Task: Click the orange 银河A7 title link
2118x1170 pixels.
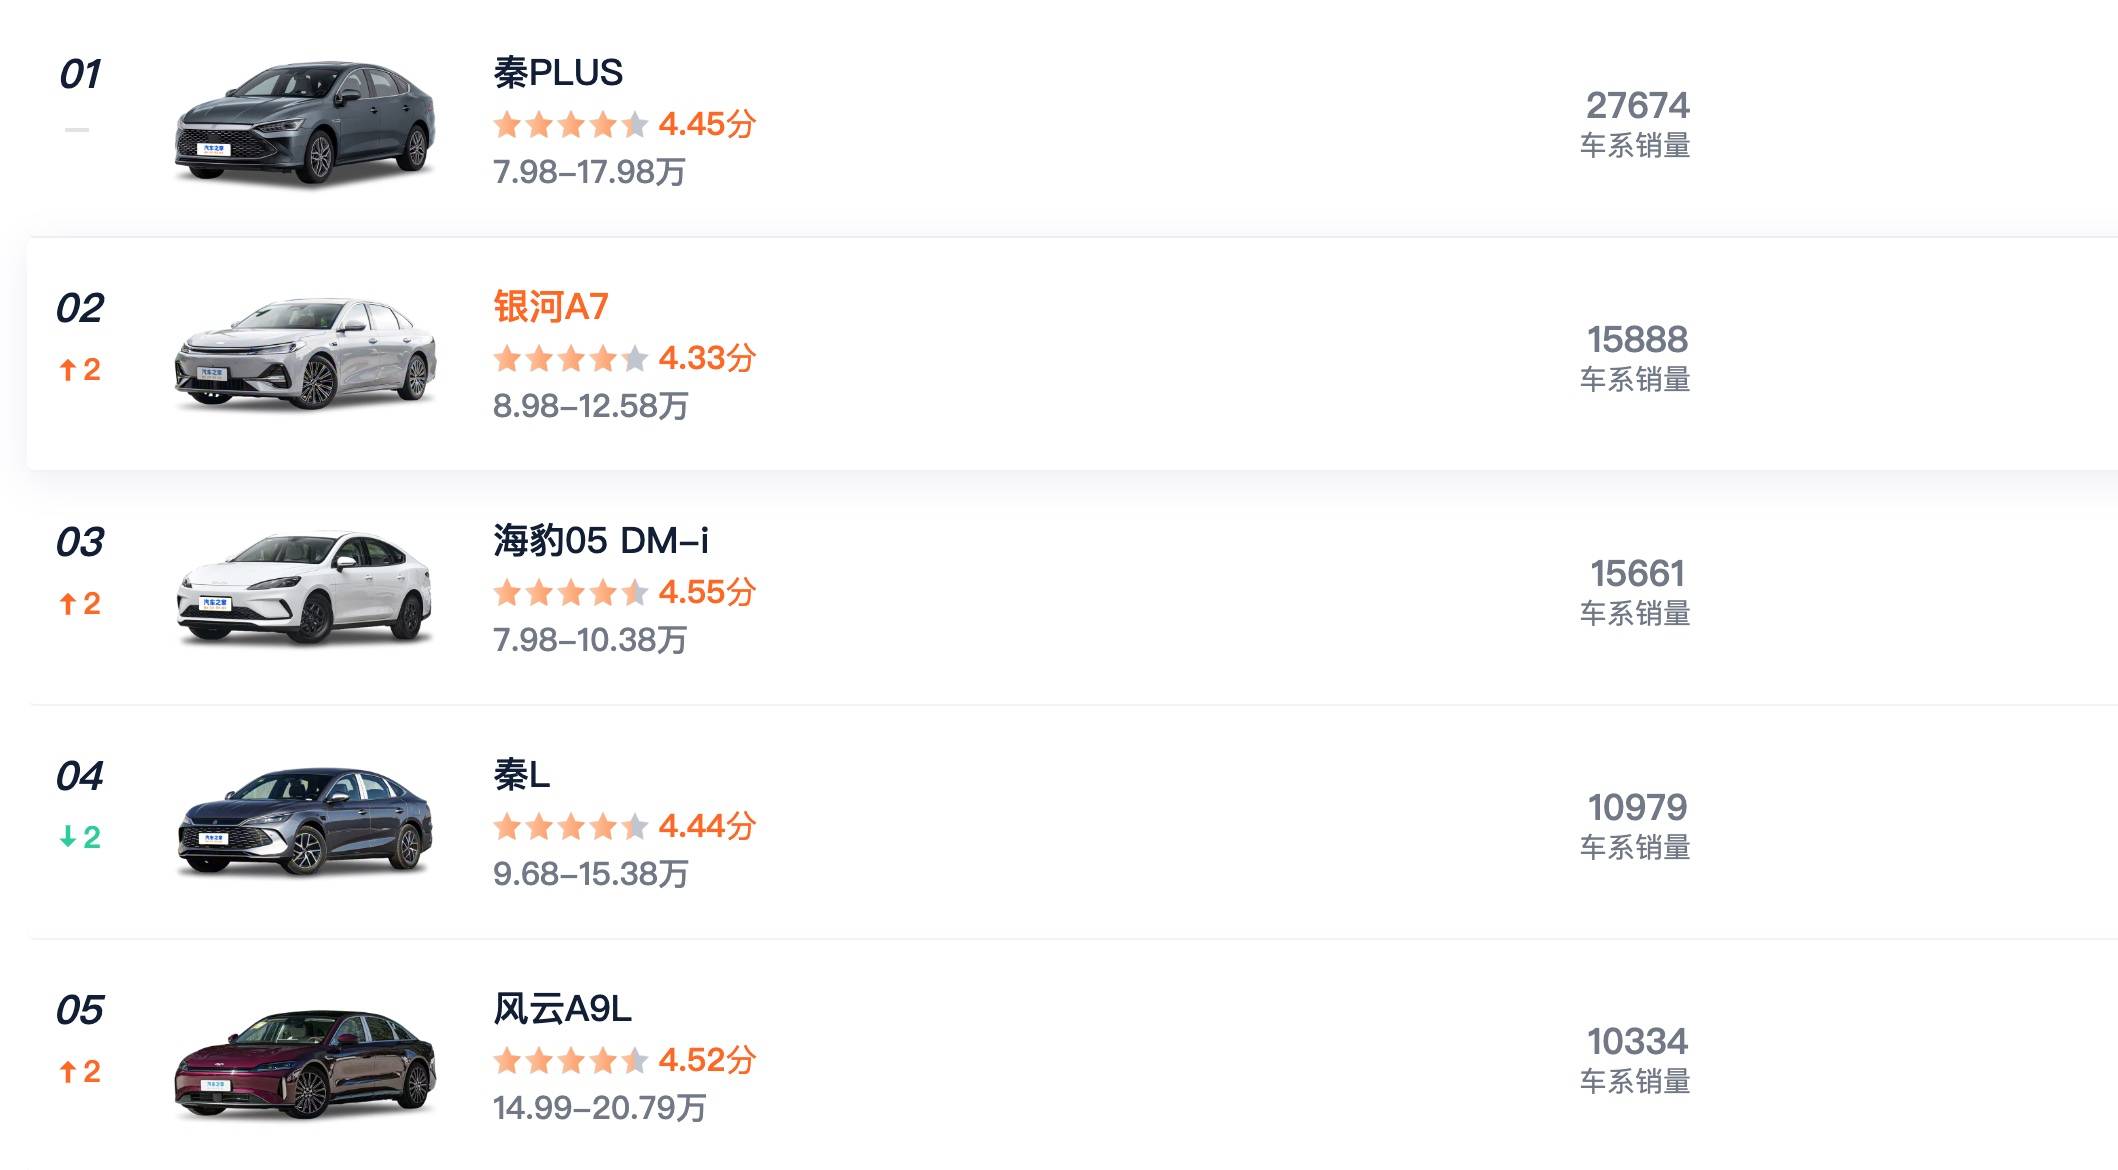Action: click(550, 307)
